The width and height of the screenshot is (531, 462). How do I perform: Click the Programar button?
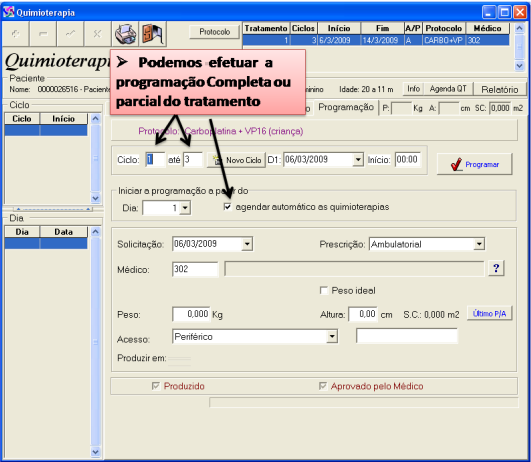[x=475, y=164]
